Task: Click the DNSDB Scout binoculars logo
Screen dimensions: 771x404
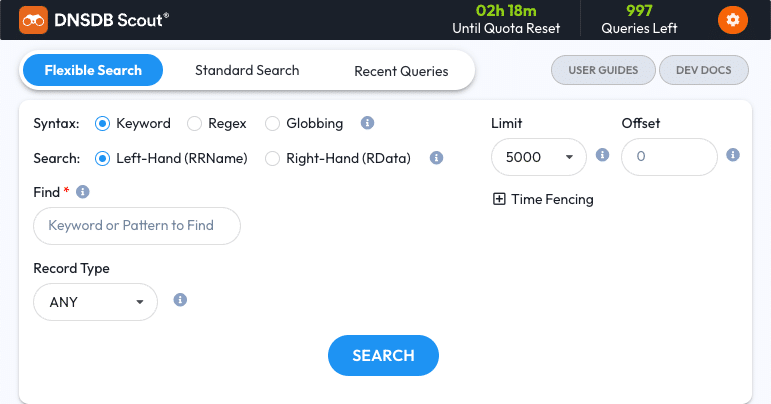Action: pyautogui.click(x=33, y=20)
